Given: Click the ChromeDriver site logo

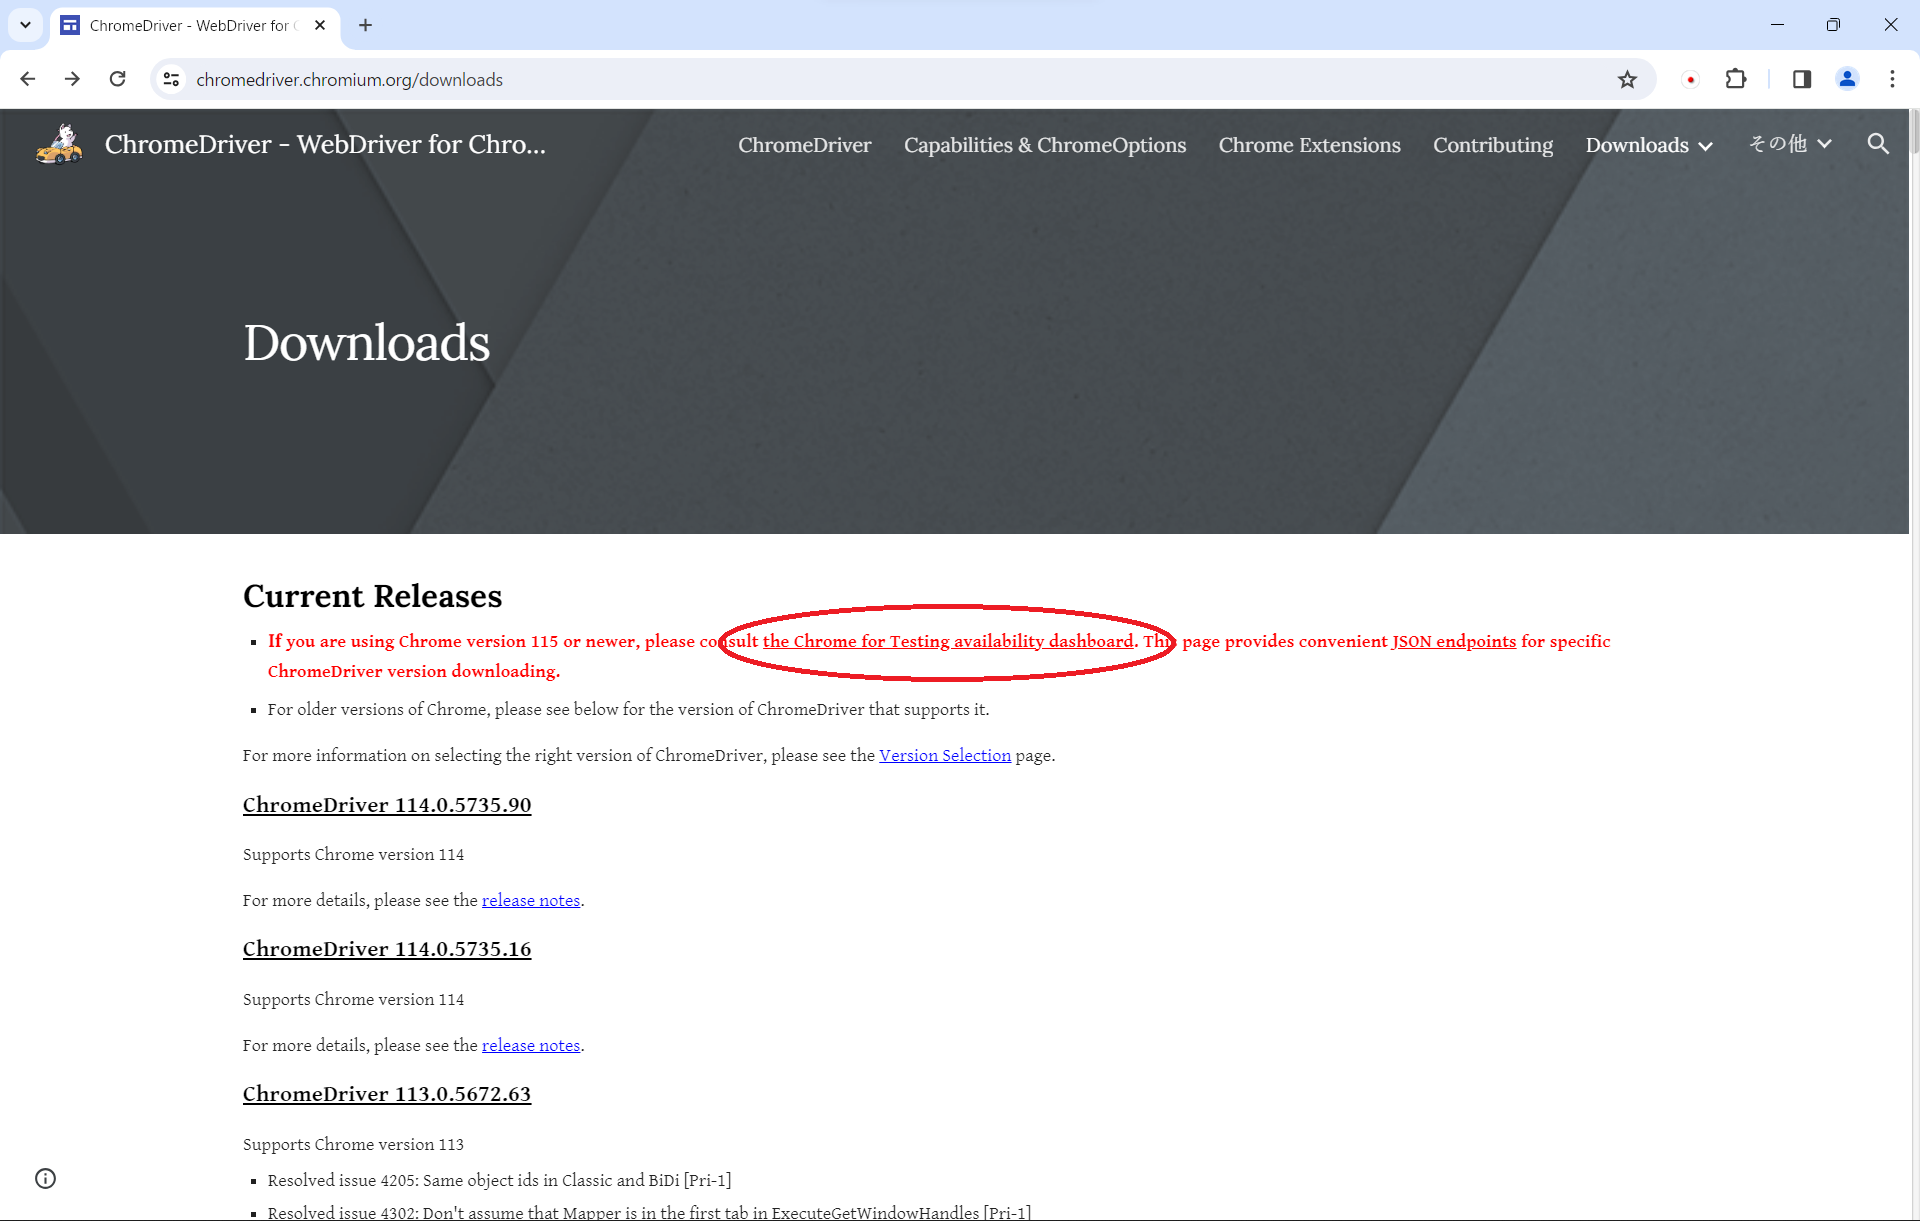Looking at the screenshot, I should [59, 144].
